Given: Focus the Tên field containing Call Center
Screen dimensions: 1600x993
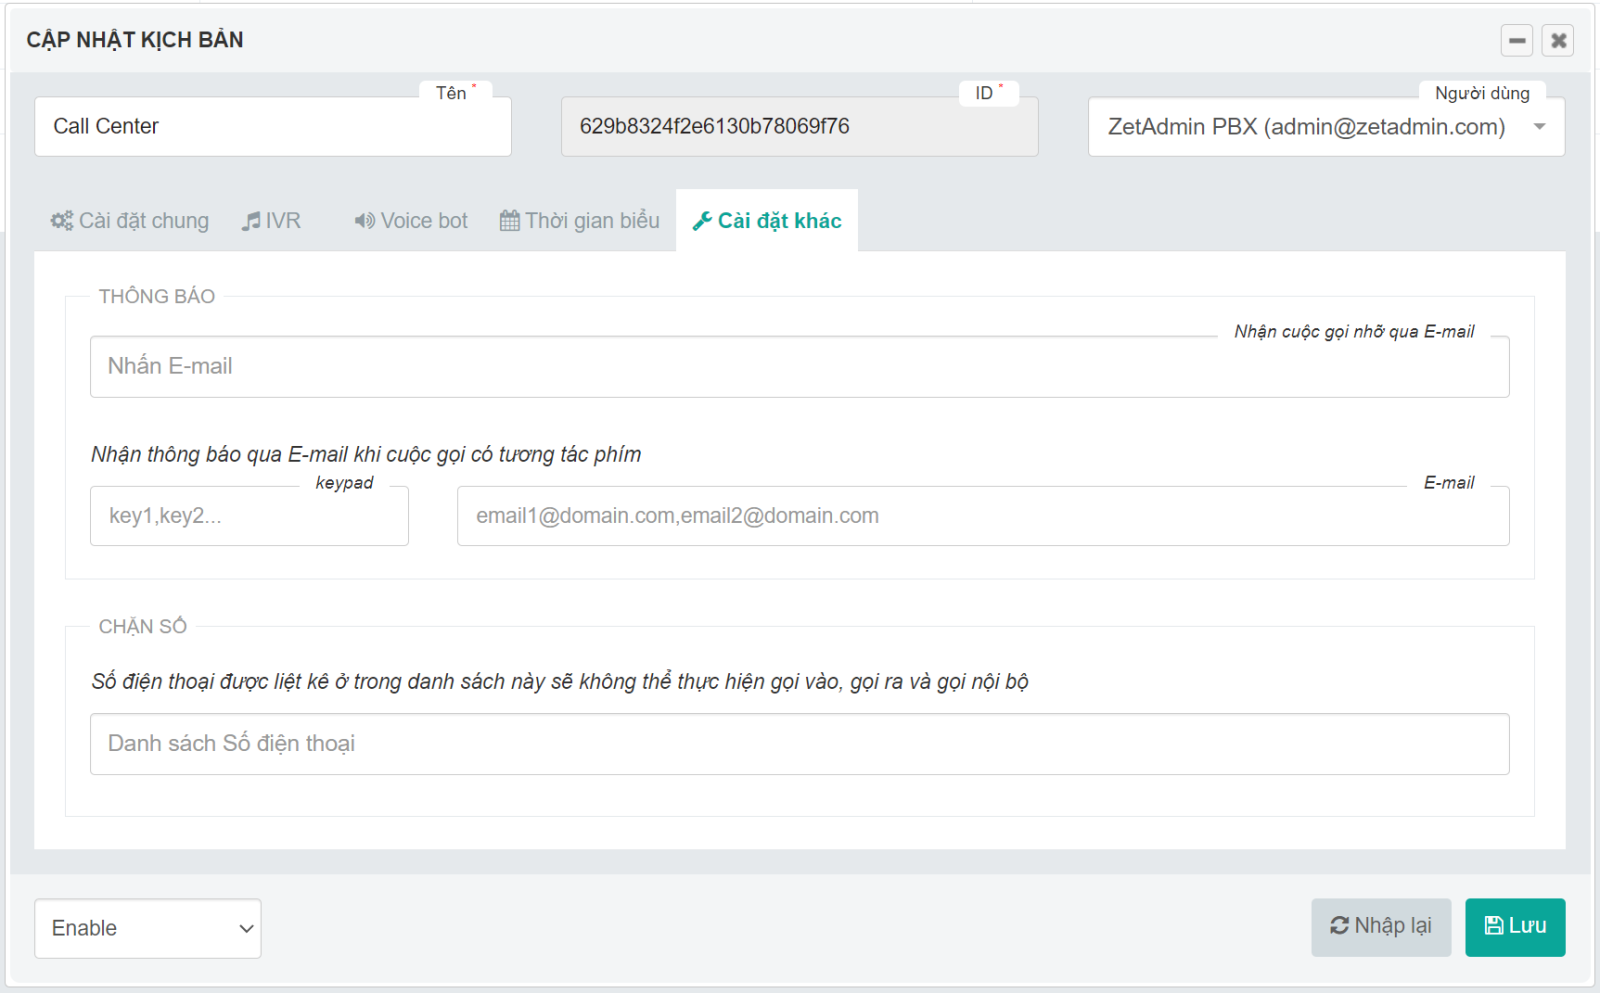Looking at the screenshot, I should tap(272, 127).
